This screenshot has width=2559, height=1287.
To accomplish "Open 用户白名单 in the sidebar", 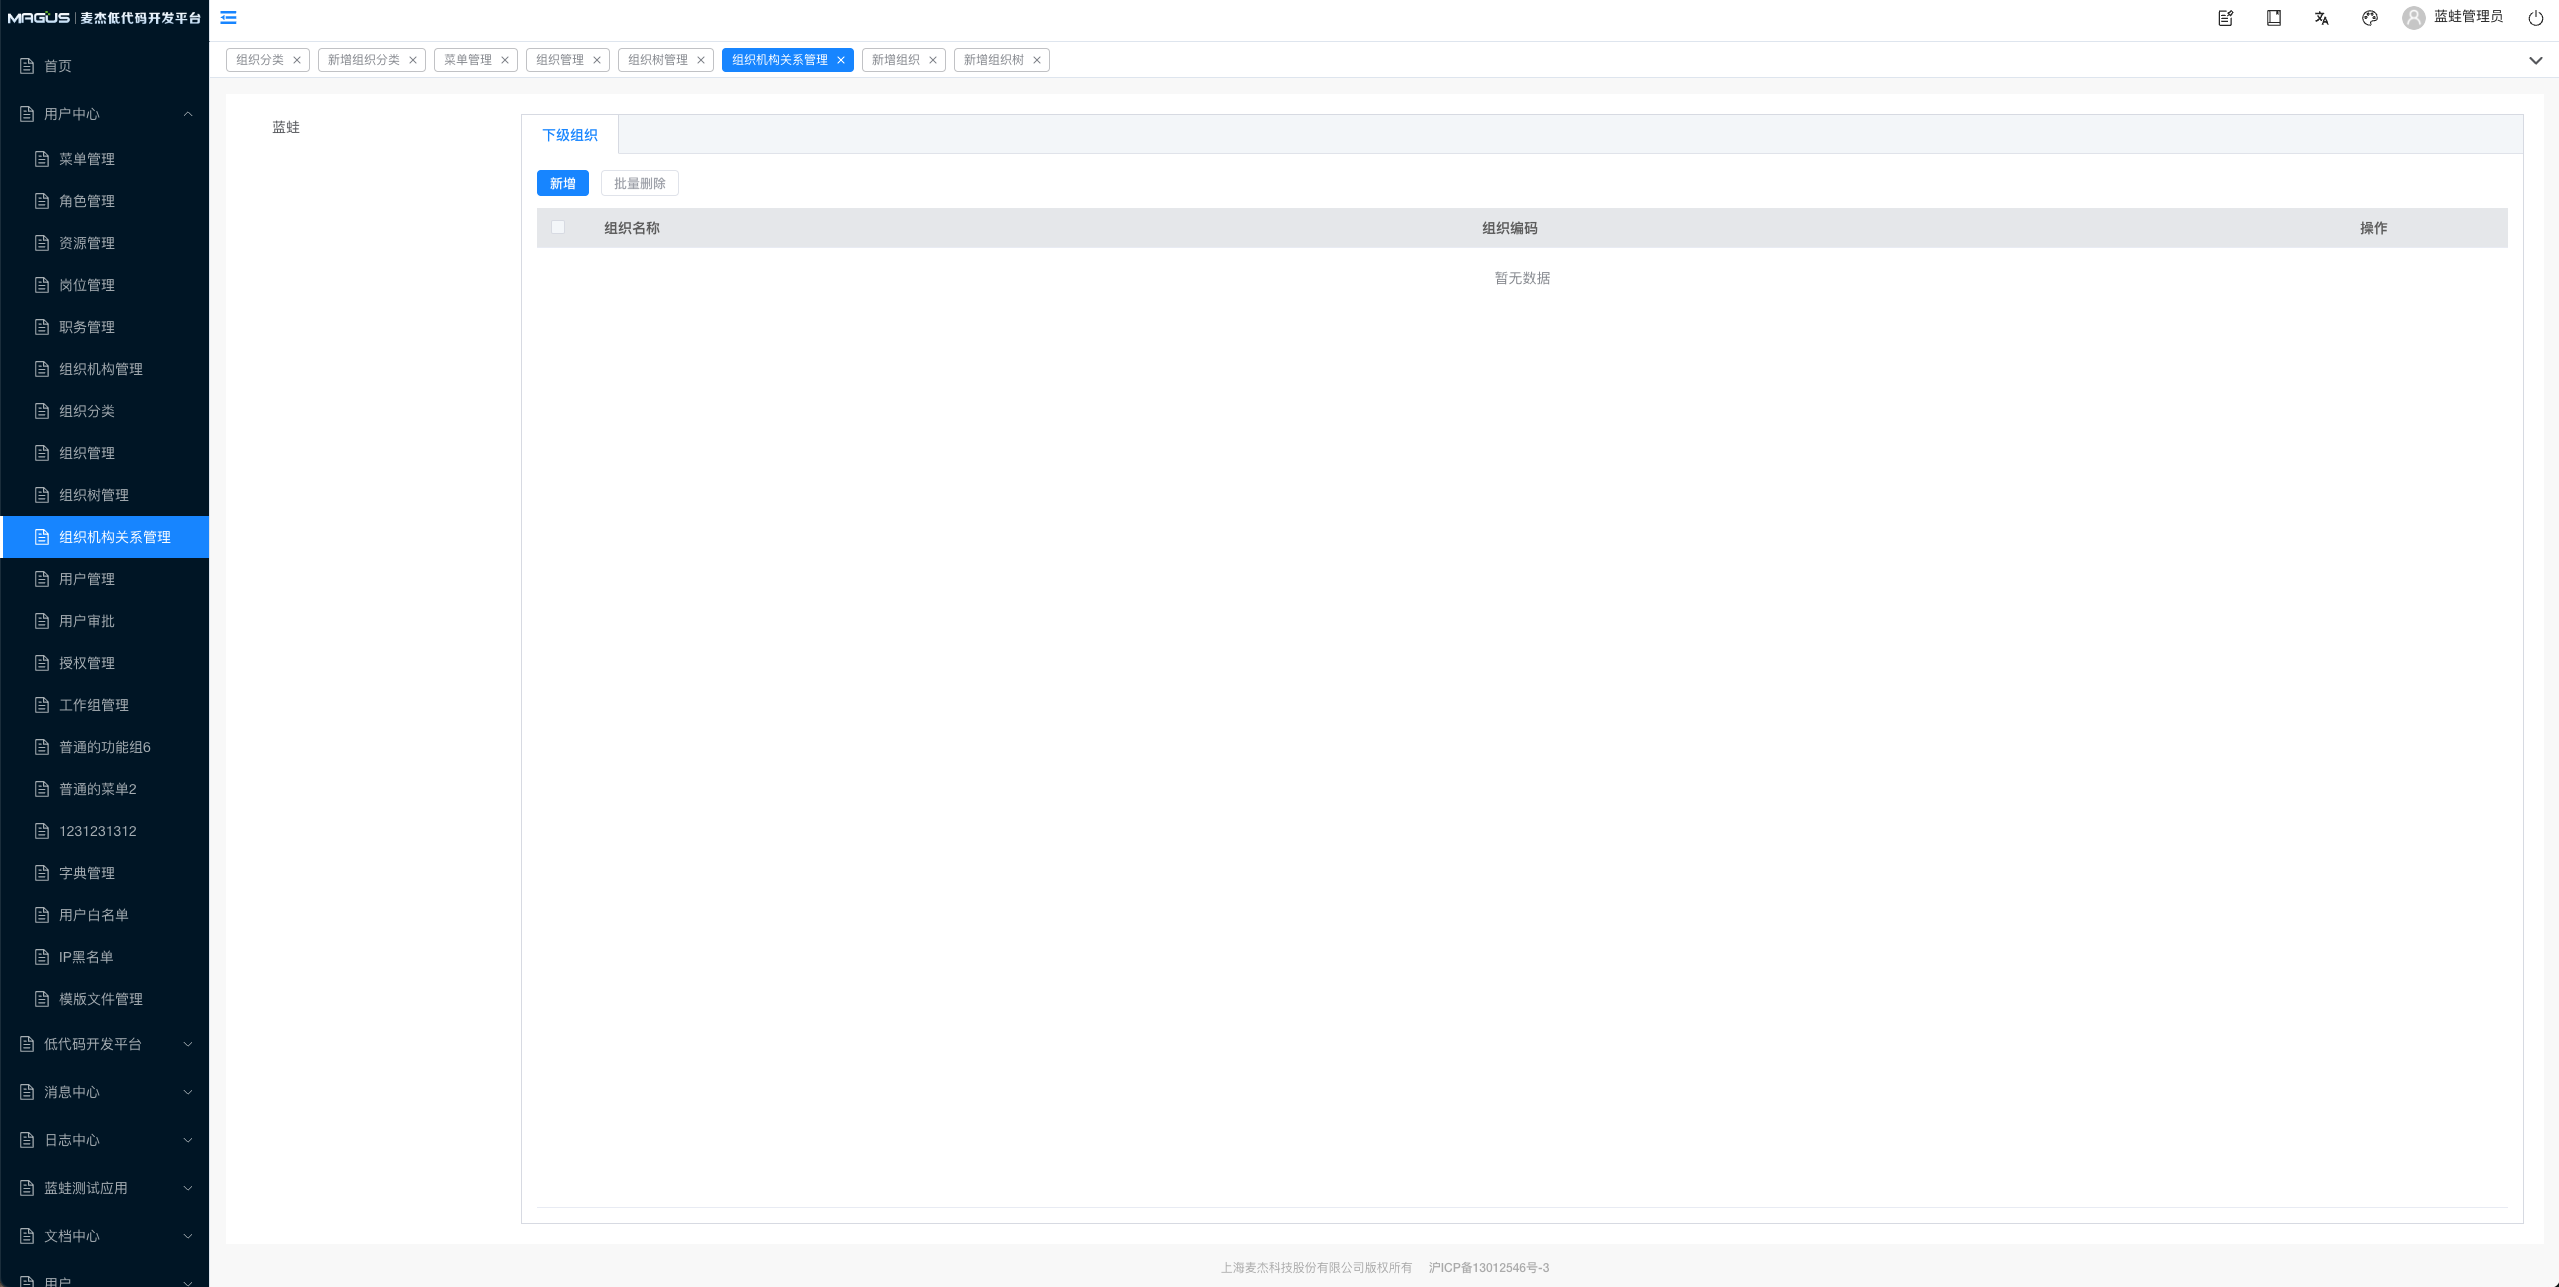I will pyautogui.click(x=104, y=915).
